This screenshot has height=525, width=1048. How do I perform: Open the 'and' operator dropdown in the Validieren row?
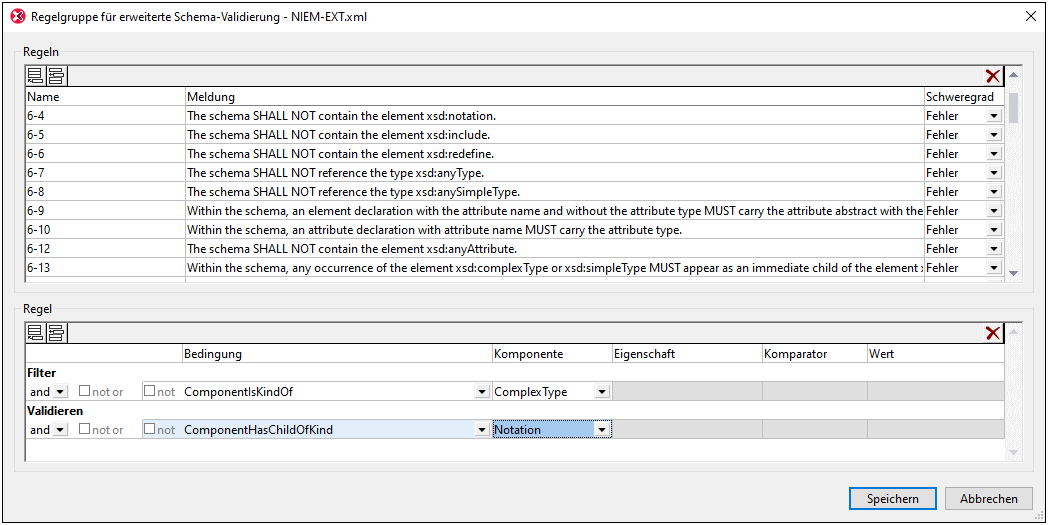click(60, 430)
